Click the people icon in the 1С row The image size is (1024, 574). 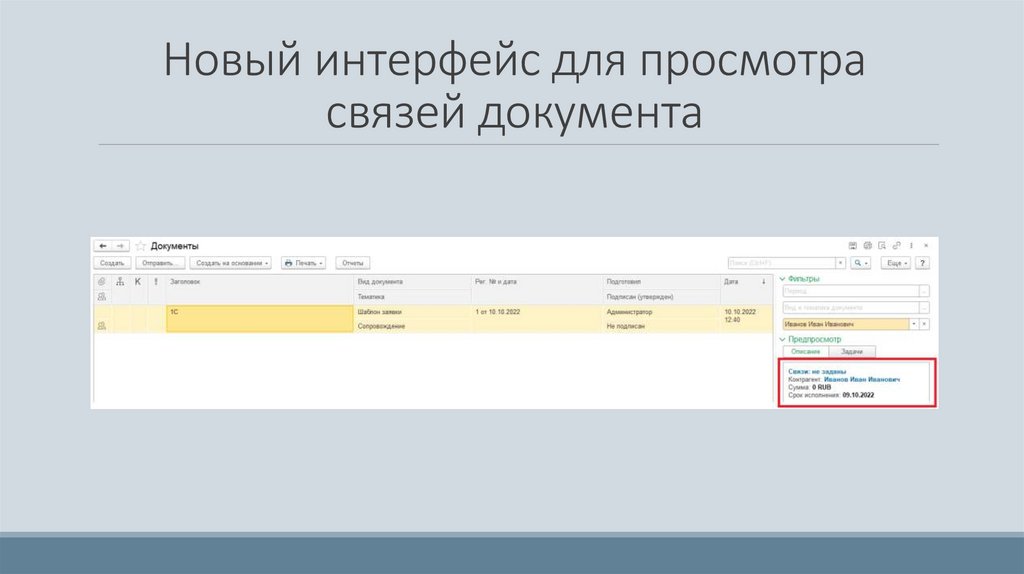pyautogui.click(x=101, y=325)
